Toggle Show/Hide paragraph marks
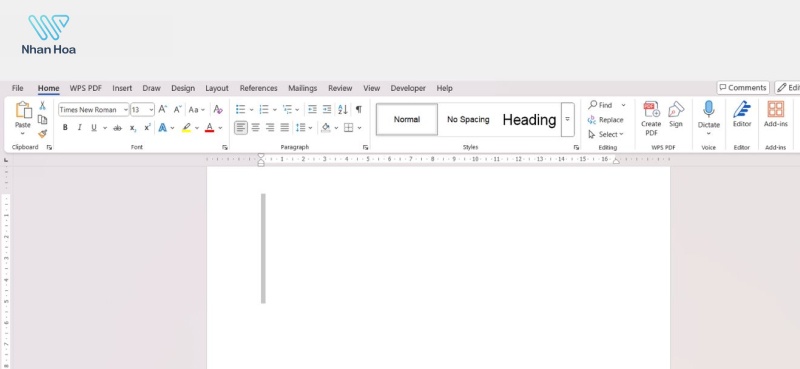Image resolution: width=800 pixels, height=369 pixels. pos(359,109)
